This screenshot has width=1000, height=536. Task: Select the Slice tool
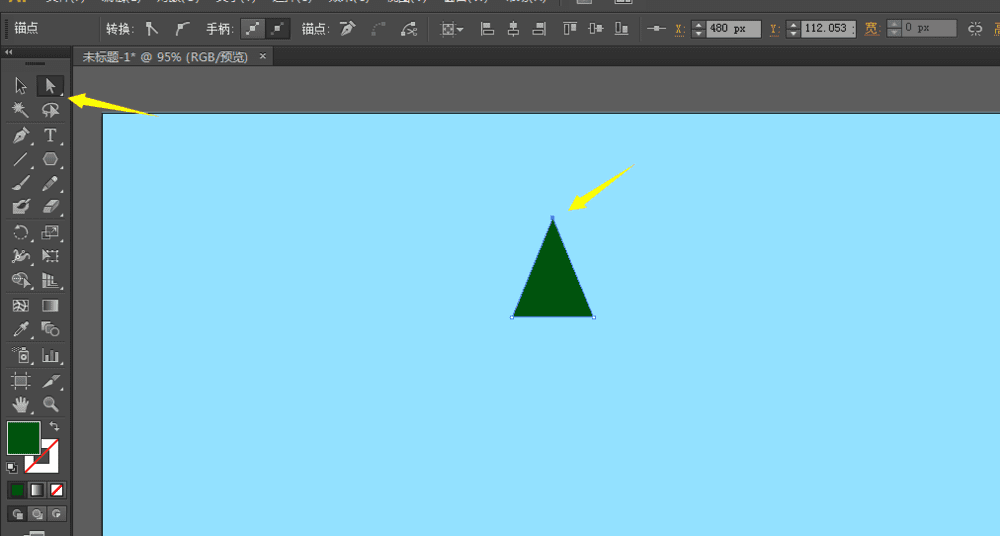pyautogui.click(x=50, y=381)
